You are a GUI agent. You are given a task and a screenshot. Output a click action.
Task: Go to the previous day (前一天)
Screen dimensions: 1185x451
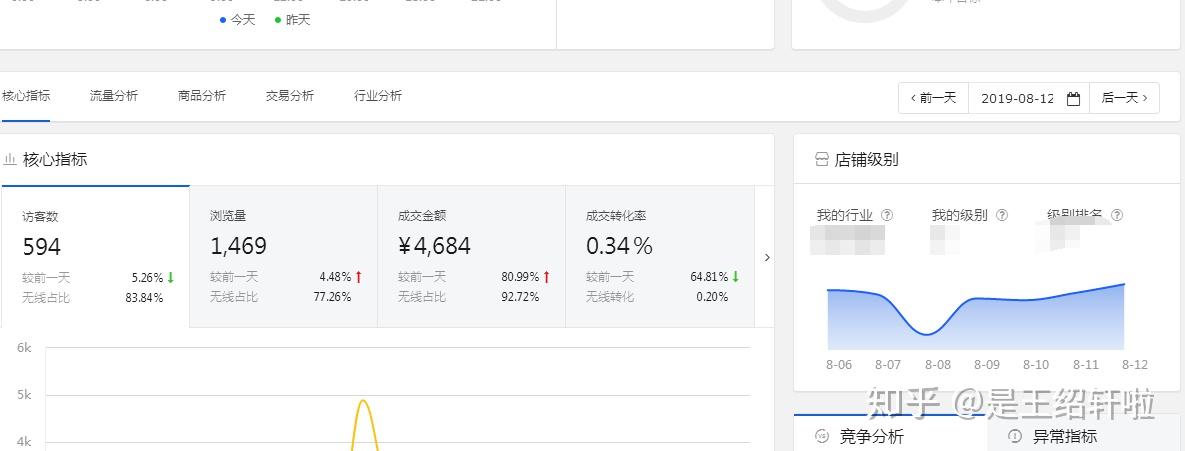coord(933,98)
